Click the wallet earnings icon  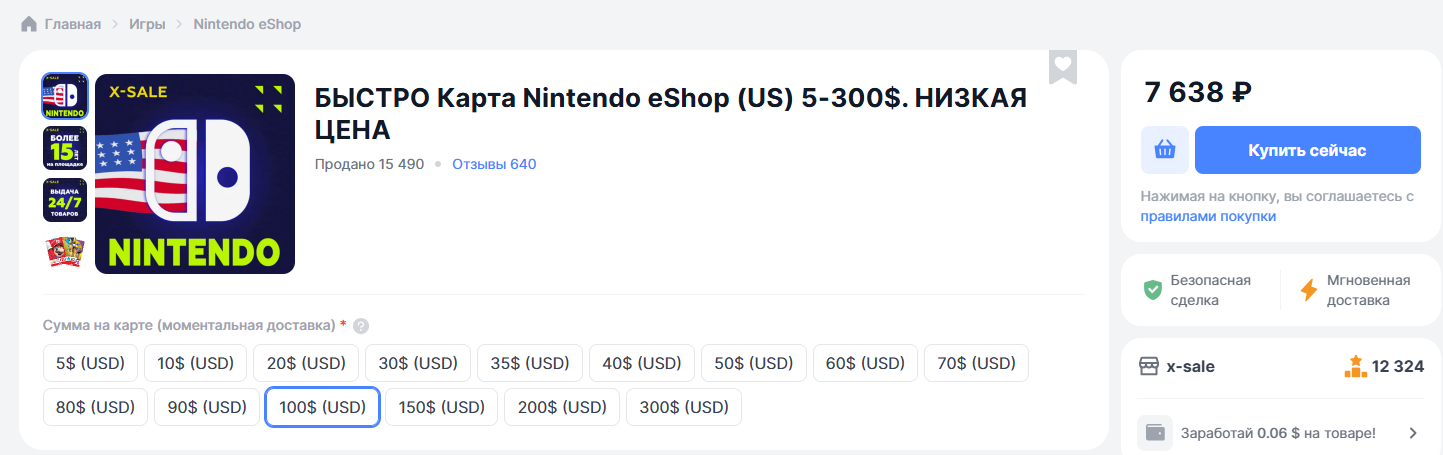[1155, 433]
